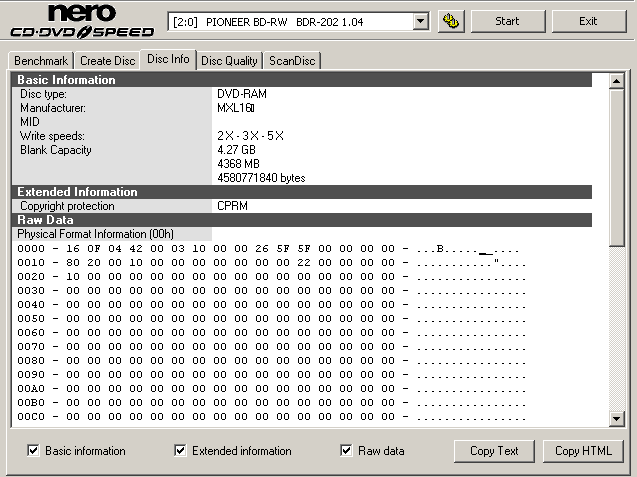Click the 2X - 3X - 5X write speeds value
Screen dimensions: 637x477
250,136
